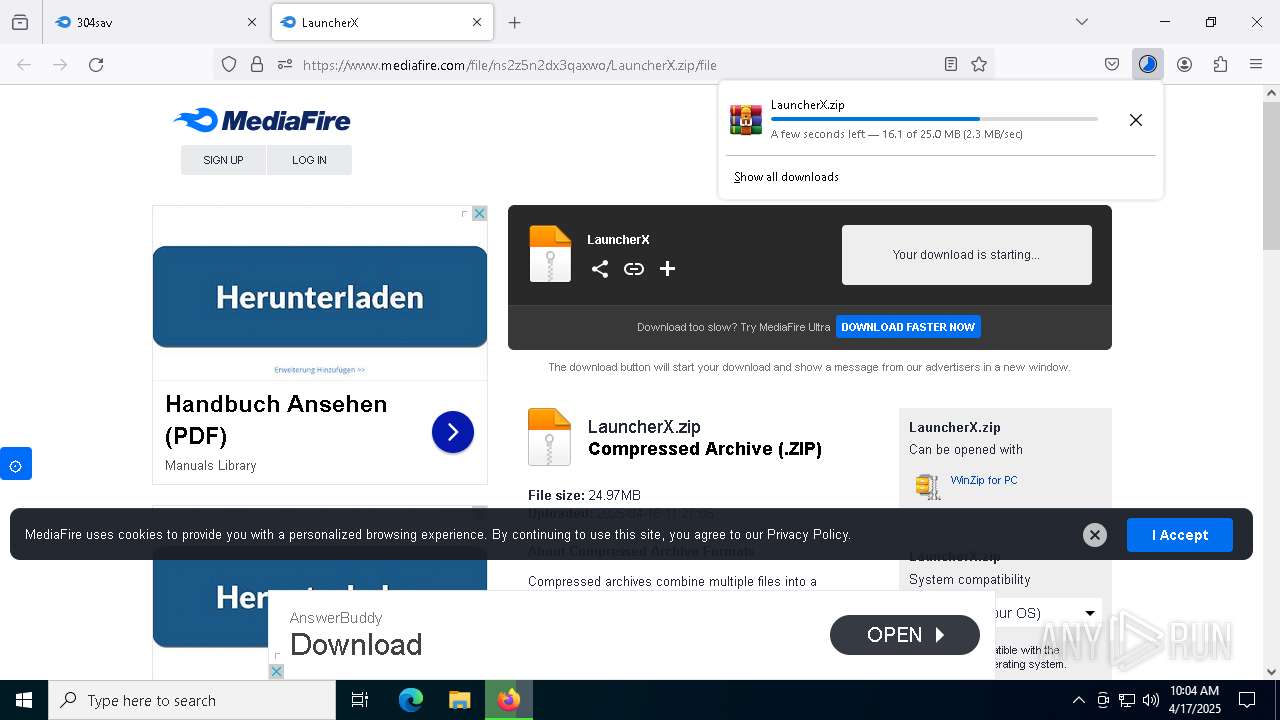Open Windows notification center

1247,700
